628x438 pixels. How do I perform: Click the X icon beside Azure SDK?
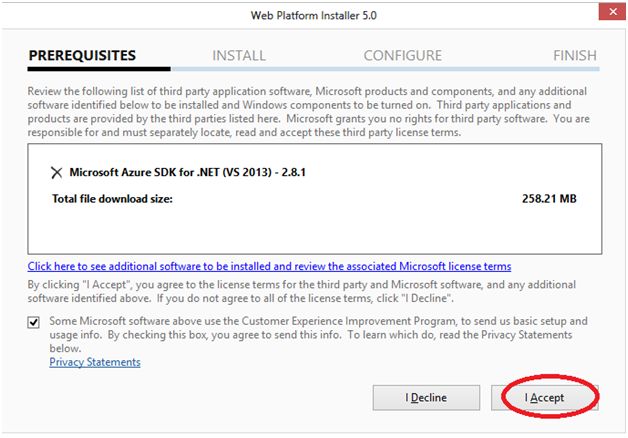coord(56,172)
